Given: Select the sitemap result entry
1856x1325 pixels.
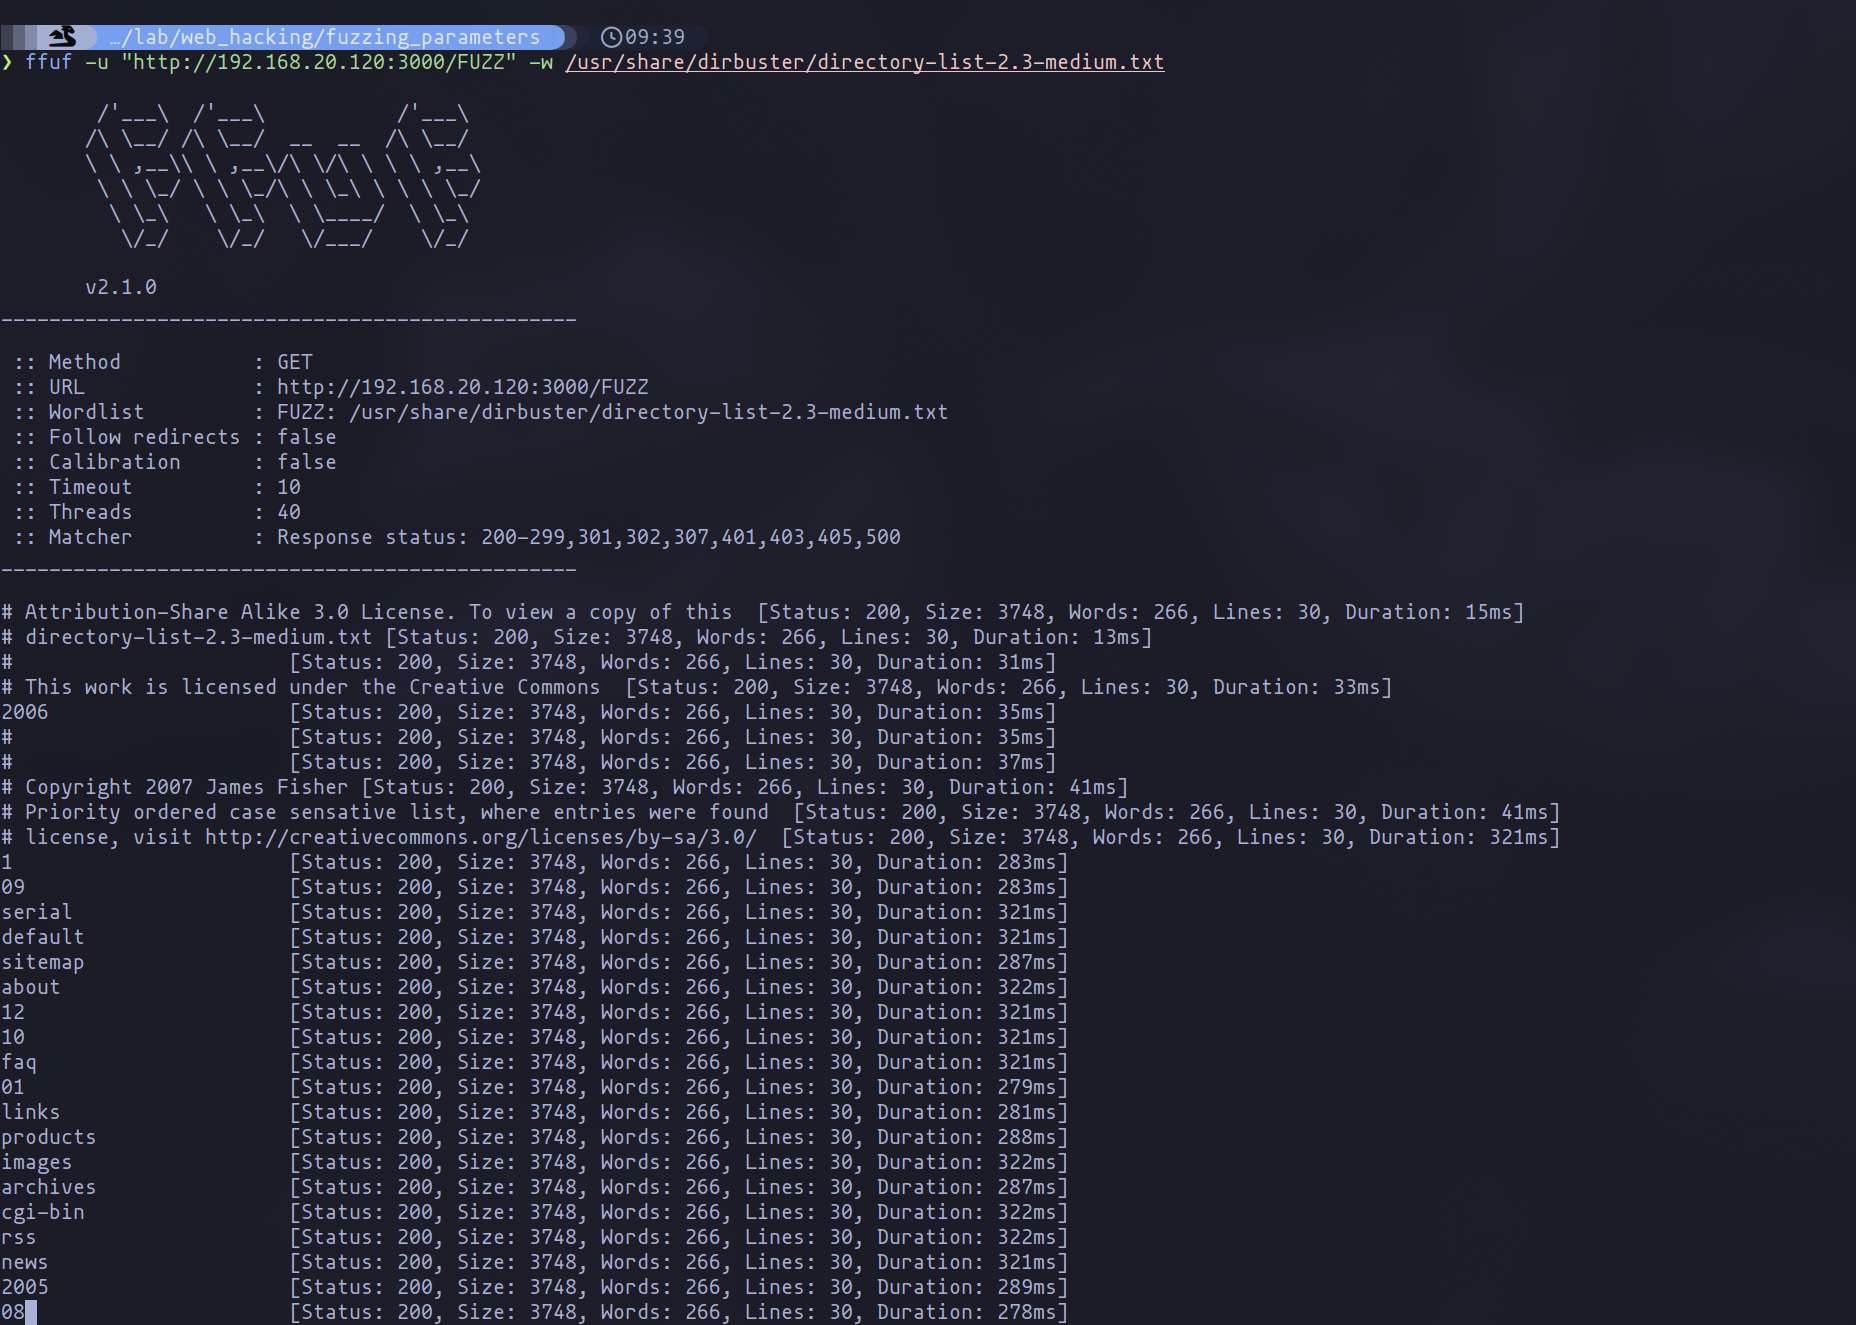Looking at the screenshot, I should 43,962.
